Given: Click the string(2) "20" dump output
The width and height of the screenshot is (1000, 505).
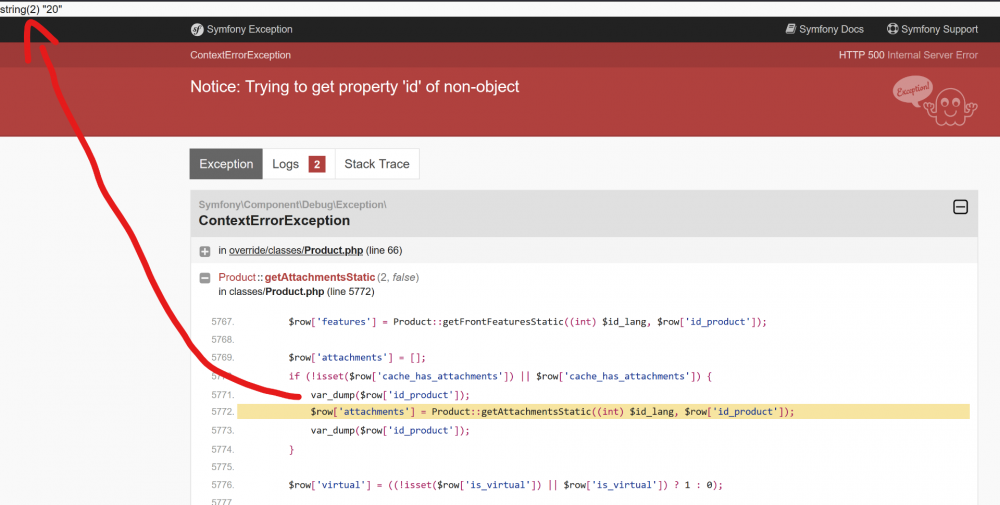Looking at the screenshot, I should click(31, 9).
